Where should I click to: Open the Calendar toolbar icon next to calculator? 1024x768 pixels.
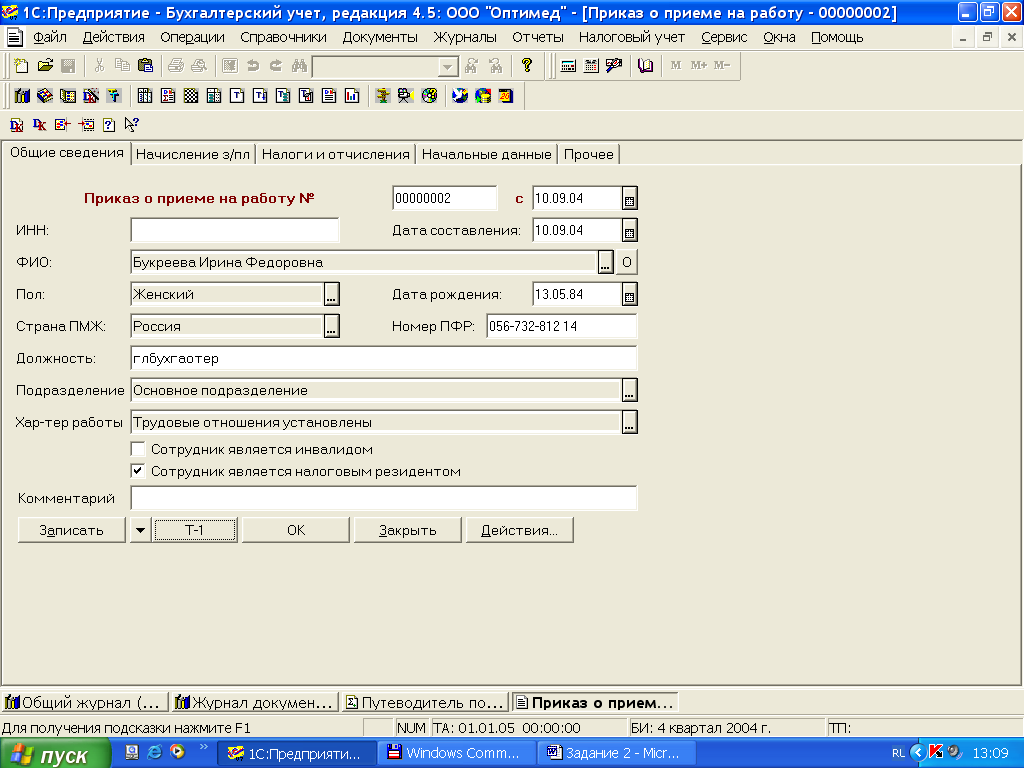pyautogui.click(x=591, y=65)
